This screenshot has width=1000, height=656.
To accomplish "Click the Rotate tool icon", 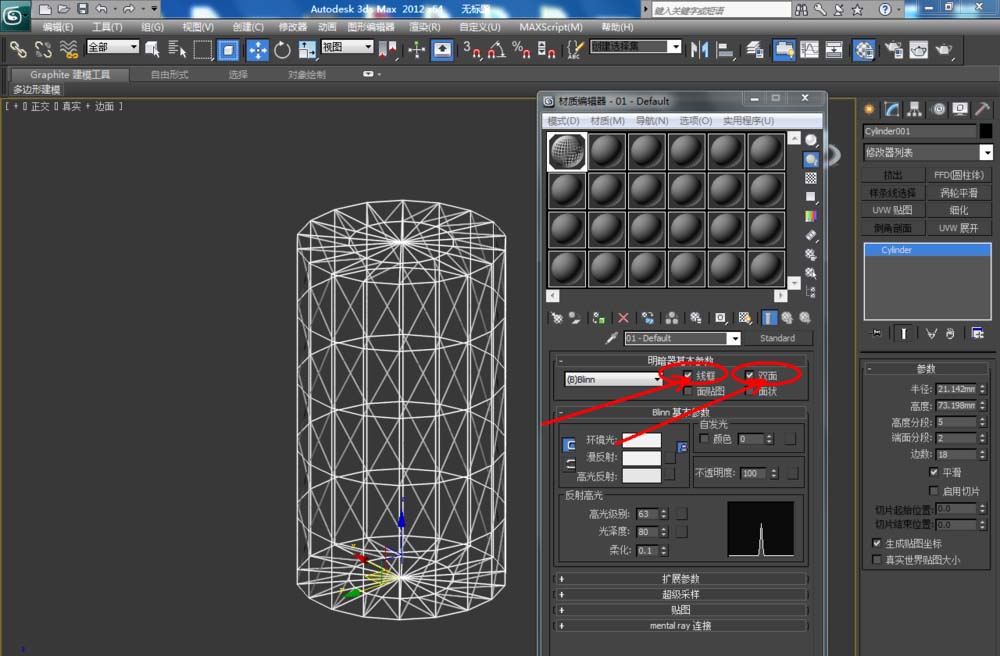I will click(x=283, y=50).
